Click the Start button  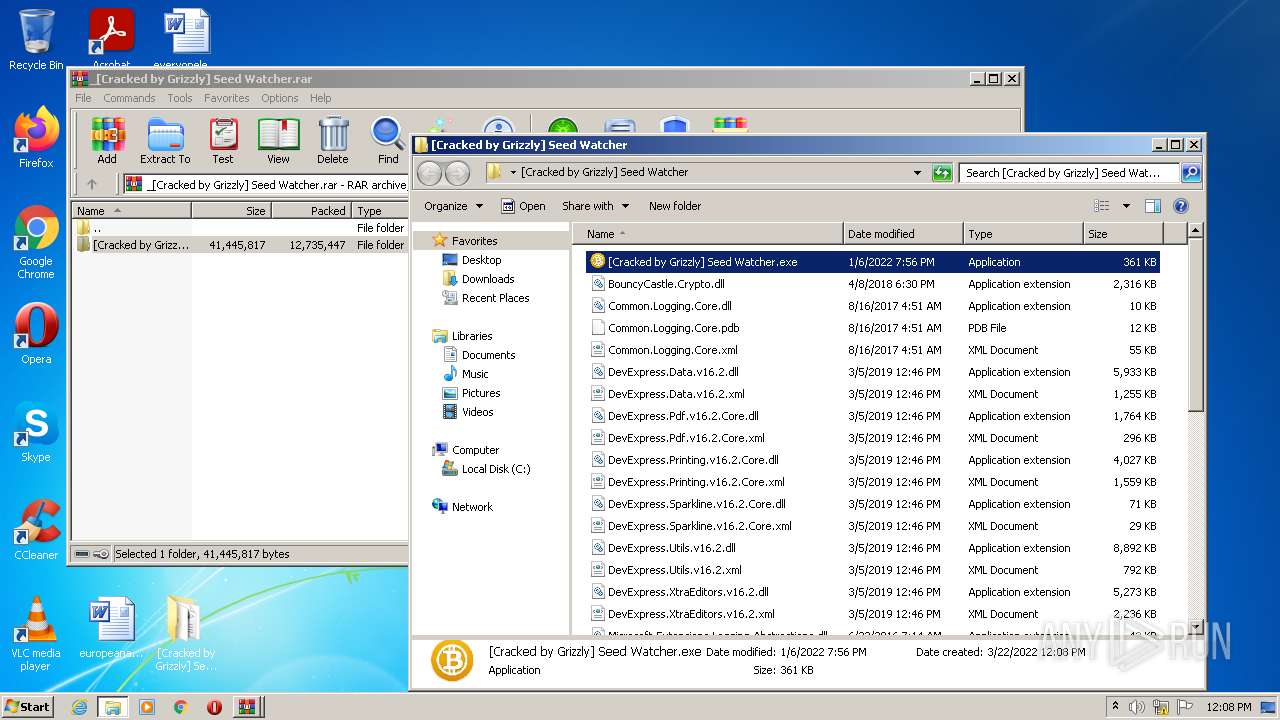(x=28, y=707)
